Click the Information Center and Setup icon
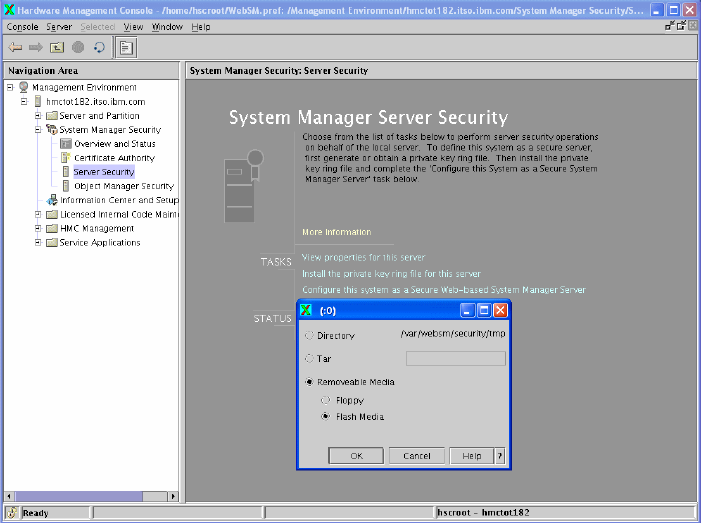The image size is (701, 523). click(52, 200)
